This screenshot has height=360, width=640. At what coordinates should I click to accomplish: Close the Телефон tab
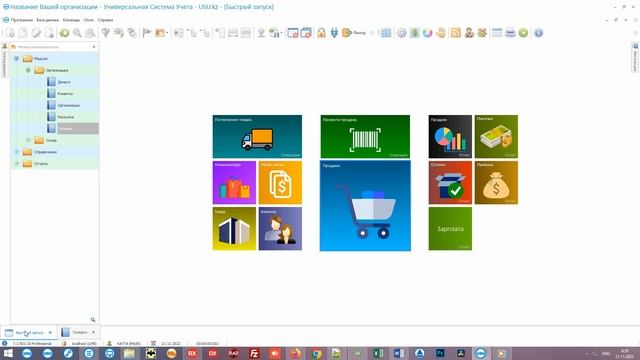93,332
